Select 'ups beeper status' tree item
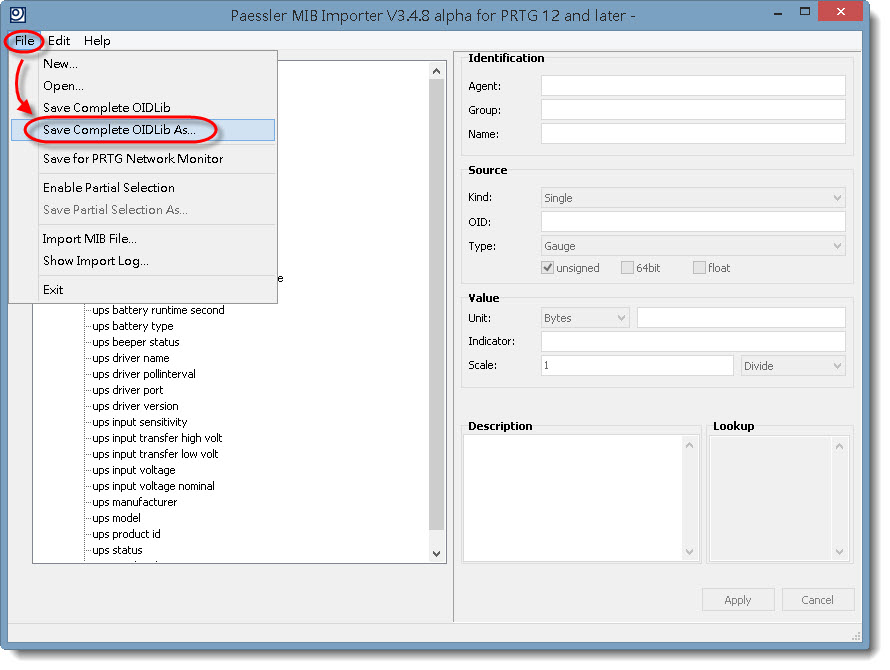Viewport: 890px width, 670px height. pyautogui.click(x=136, y=342)
